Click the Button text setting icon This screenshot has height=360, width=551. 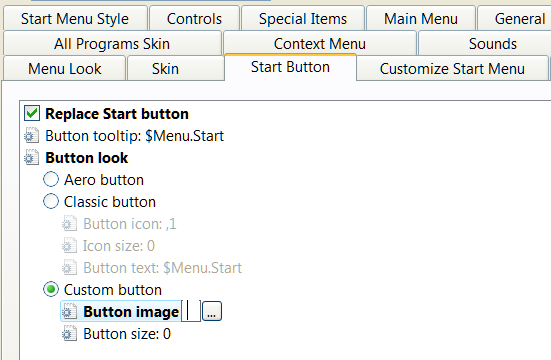(70, 268)
